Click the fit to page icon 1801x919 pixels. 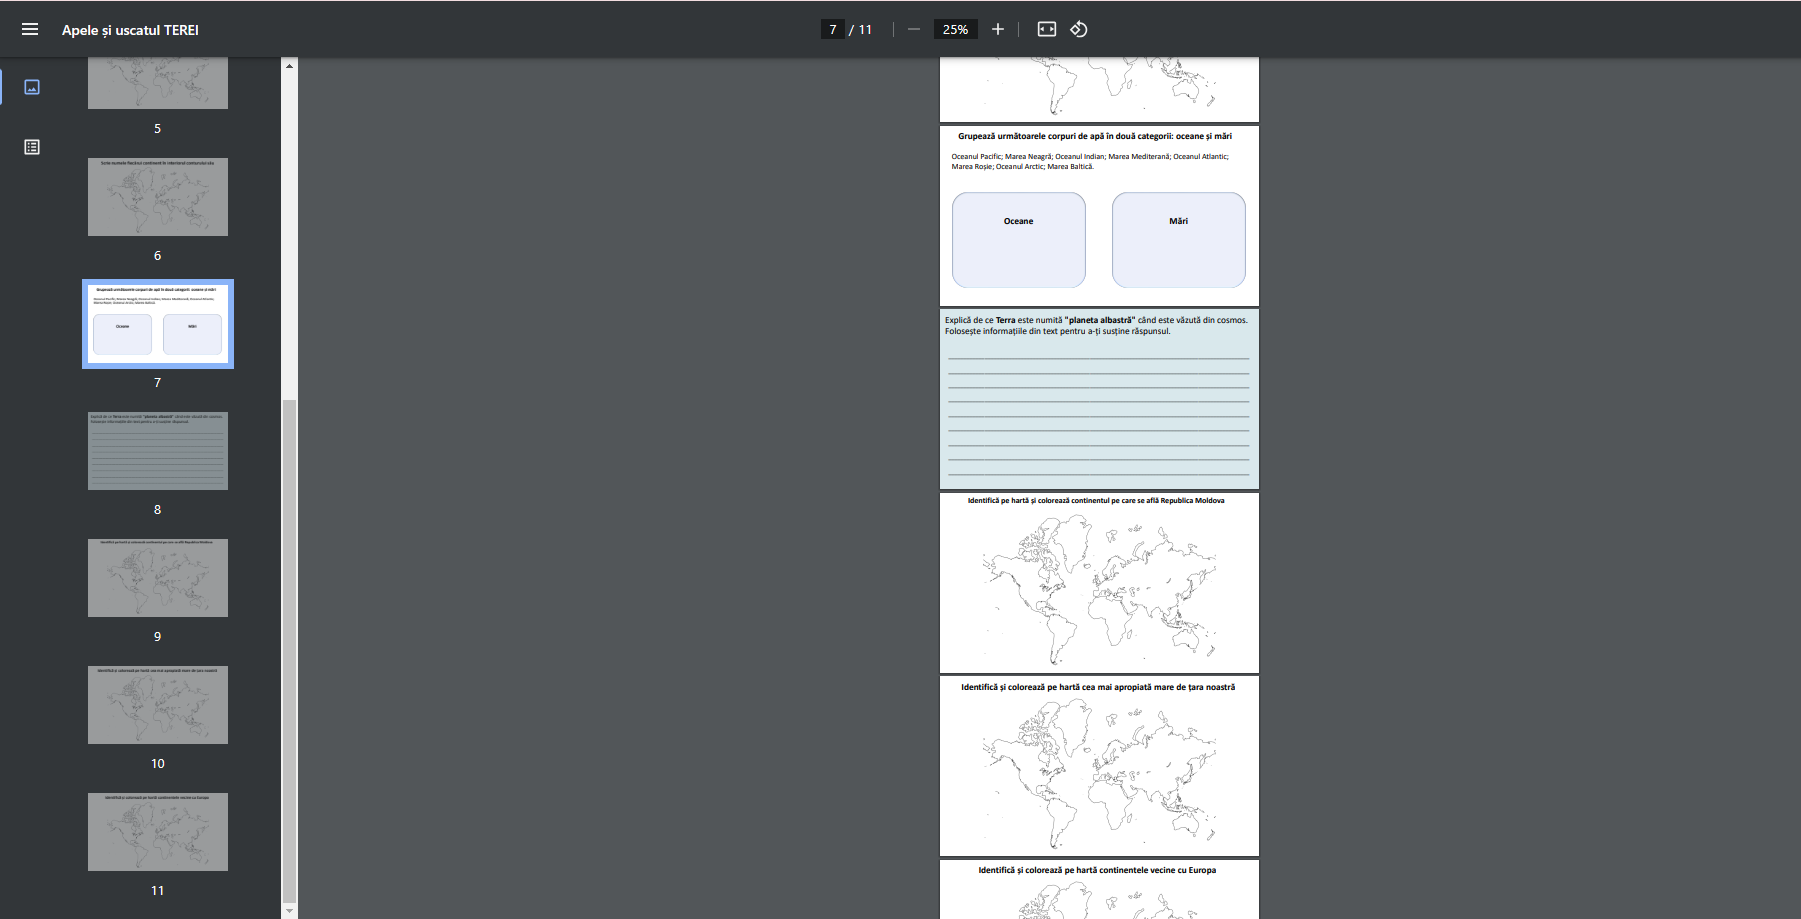1046,30
